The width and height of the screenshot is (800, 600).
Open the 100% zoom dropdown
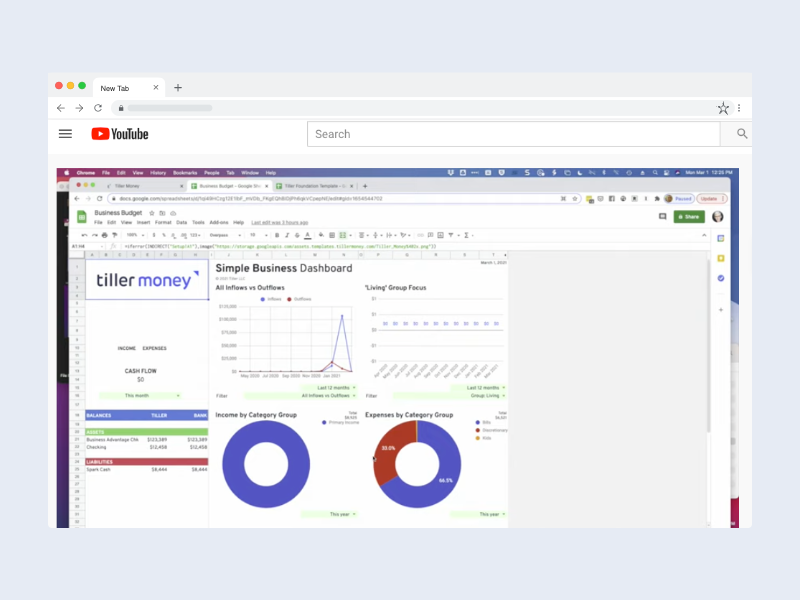135,235
